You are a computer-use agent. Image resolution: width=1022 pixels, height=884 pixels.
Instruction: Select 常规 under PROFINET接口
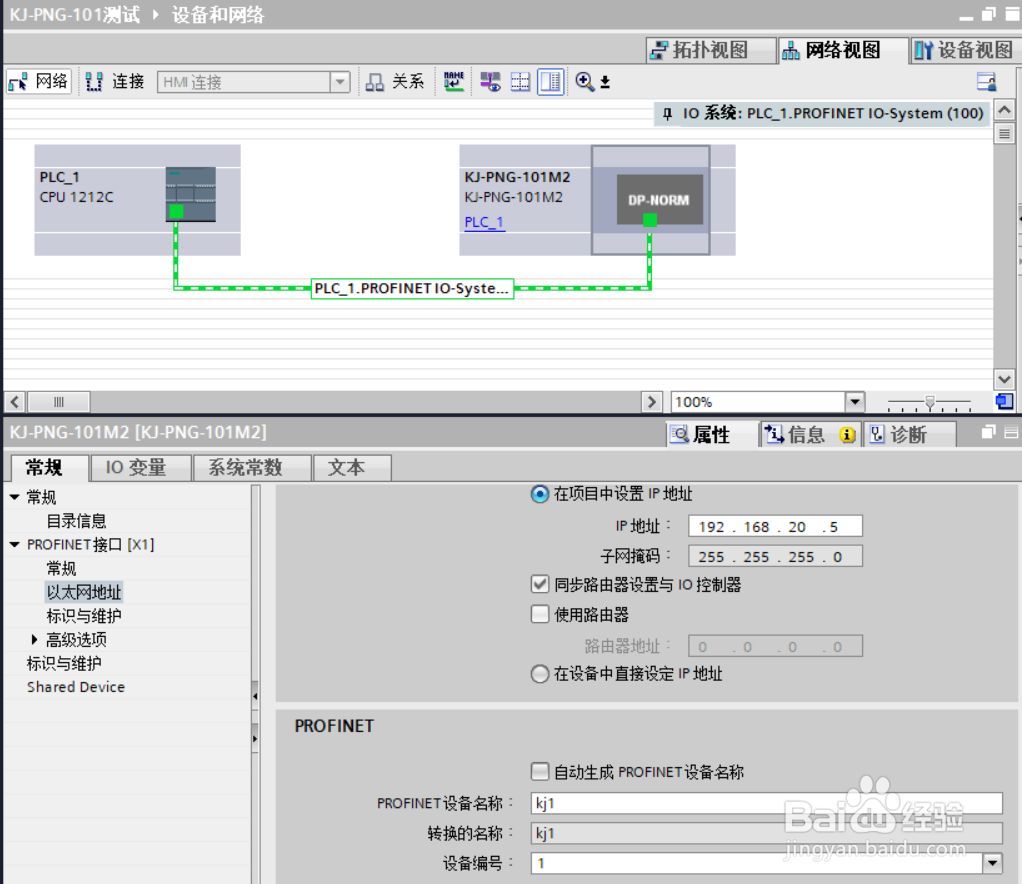pyautogui.click(x=61, y=568)
